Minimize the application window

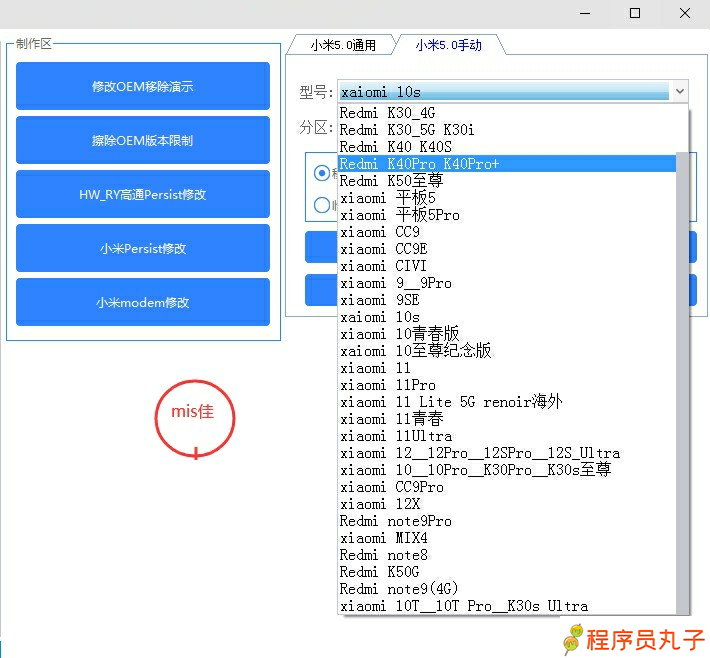585,13
